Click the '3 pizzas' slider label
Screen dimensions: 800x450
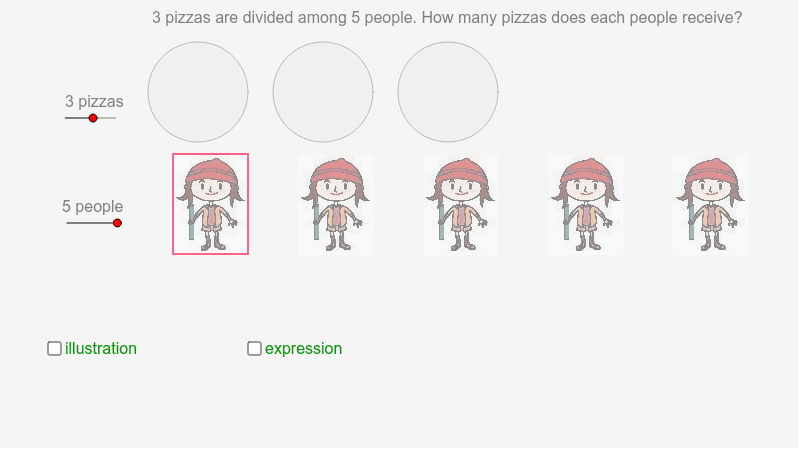(94, 102)
